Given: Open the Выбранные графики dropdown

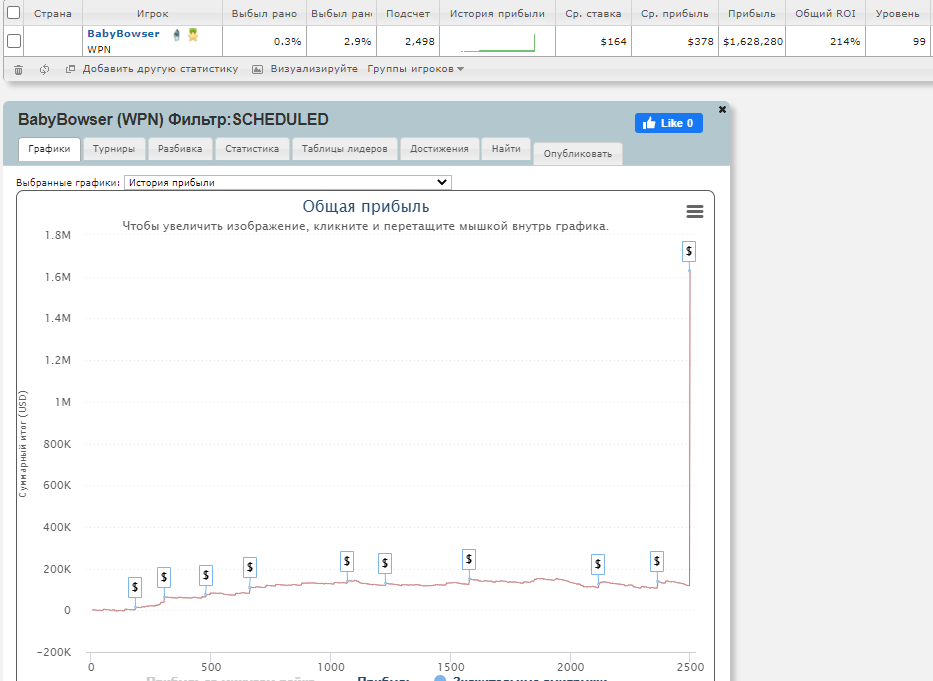Looking at the screenshot, I should coord(288,183).
